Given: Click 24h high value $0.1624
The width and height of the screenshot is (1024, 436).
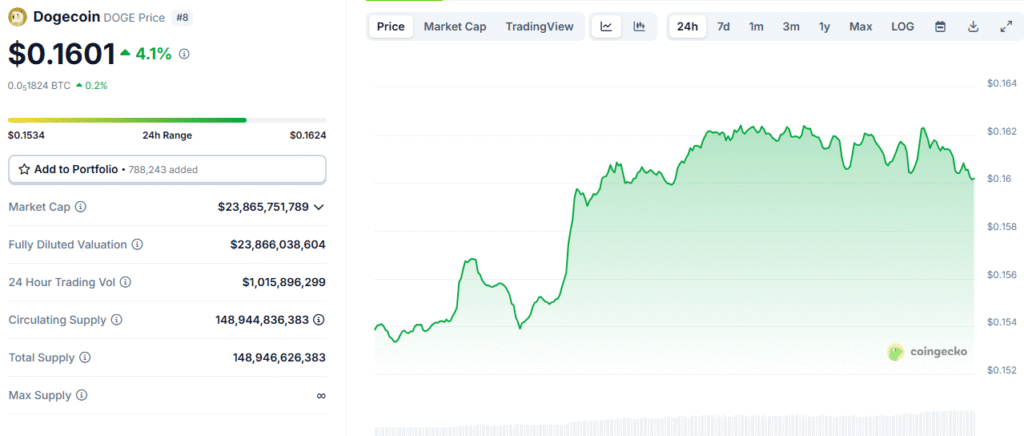Looking at the screenshot, I should click(x=308, y=136).
